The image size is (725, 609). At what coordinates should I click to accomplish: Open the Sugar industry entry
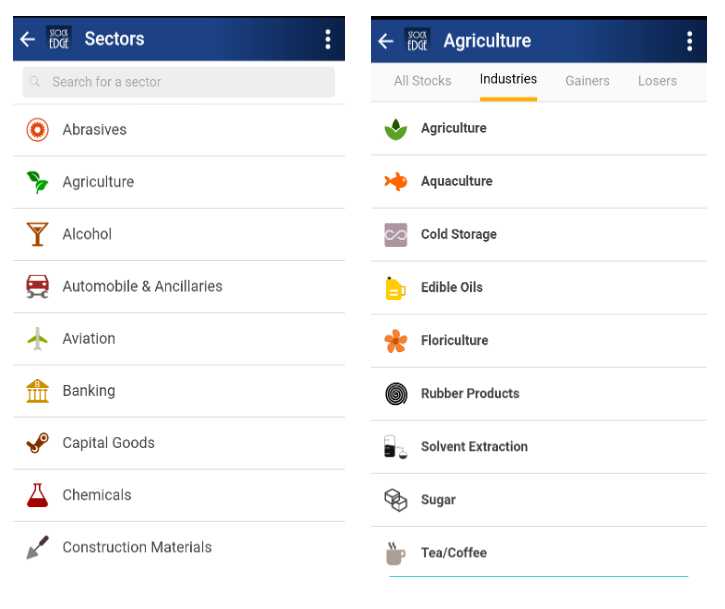pos(438,500)
